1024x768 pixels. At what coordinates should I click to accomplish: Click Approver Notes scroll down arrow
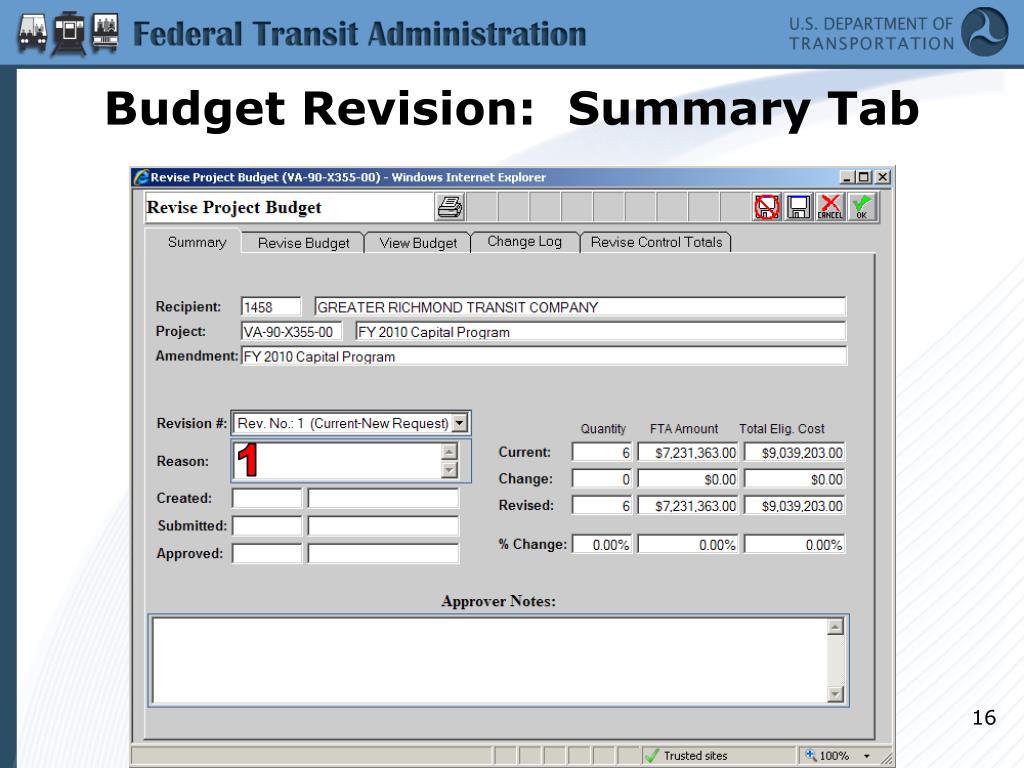(x=835, y=694)
